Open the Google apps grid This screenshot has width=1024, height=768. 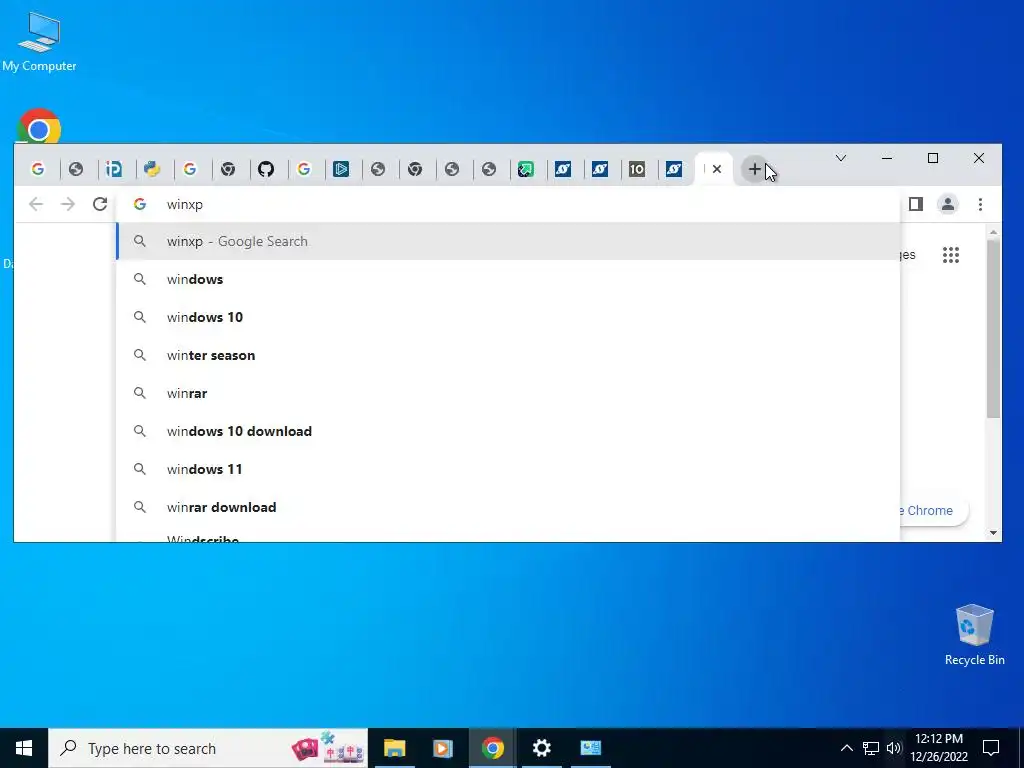[951, 255]
